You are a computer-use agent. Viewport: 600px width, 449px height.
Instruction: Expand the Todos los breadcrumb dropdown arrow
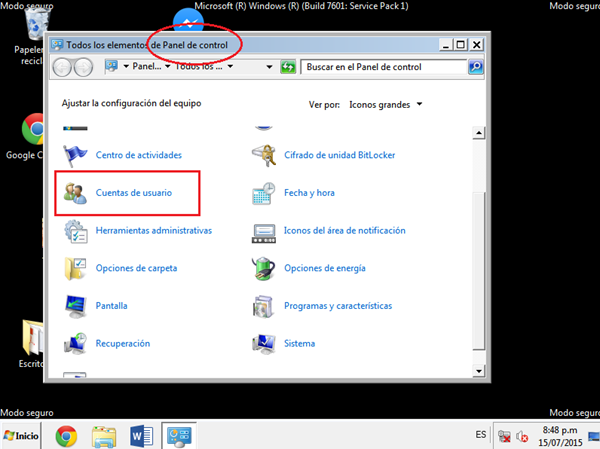230,67
